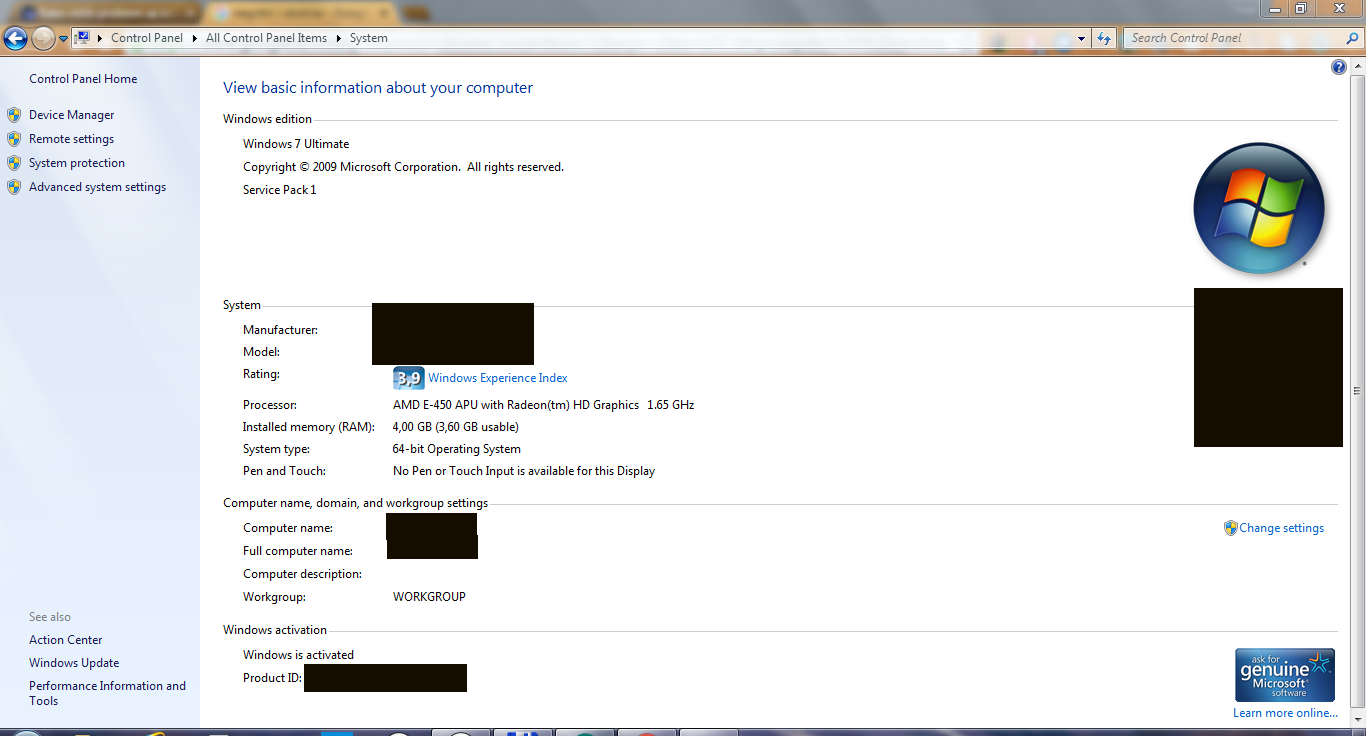This screenshot has width=1366, height=736.
Task: Click the search magnifier icon
Action: [x=1352, y=38]
